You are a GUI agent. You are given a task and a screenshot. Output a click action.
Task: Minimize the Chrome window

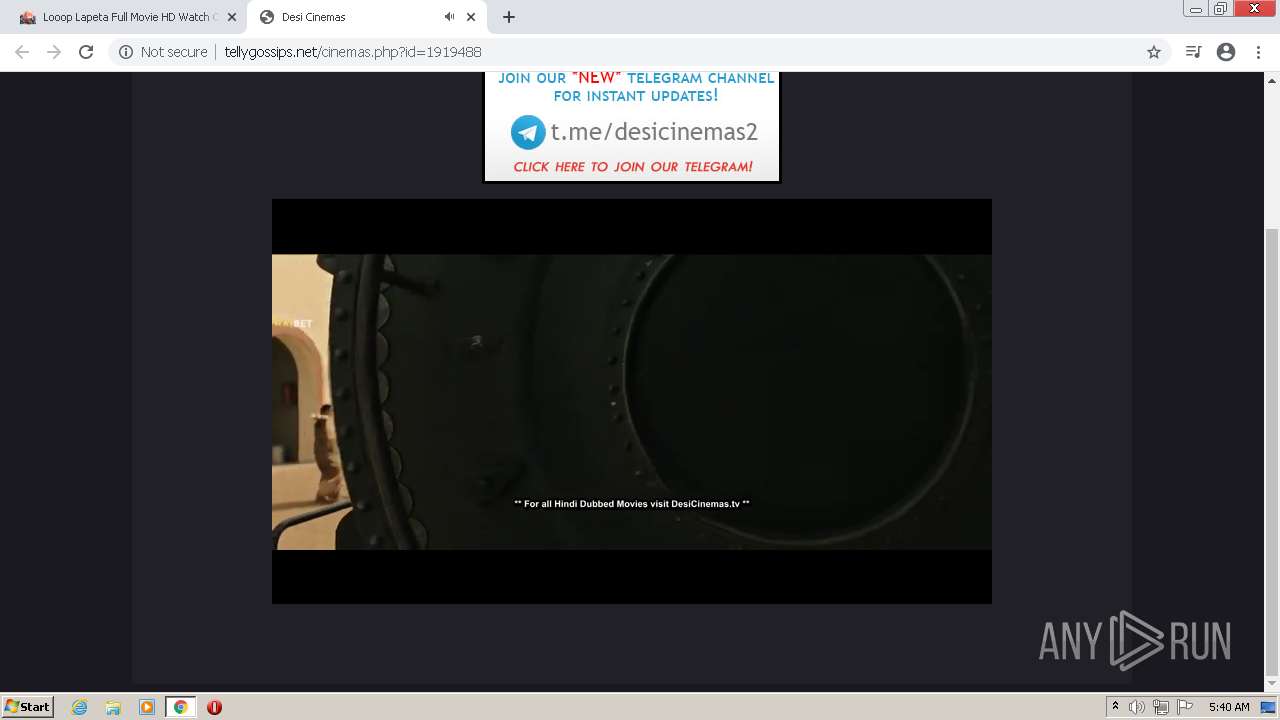click(1196, 9)
